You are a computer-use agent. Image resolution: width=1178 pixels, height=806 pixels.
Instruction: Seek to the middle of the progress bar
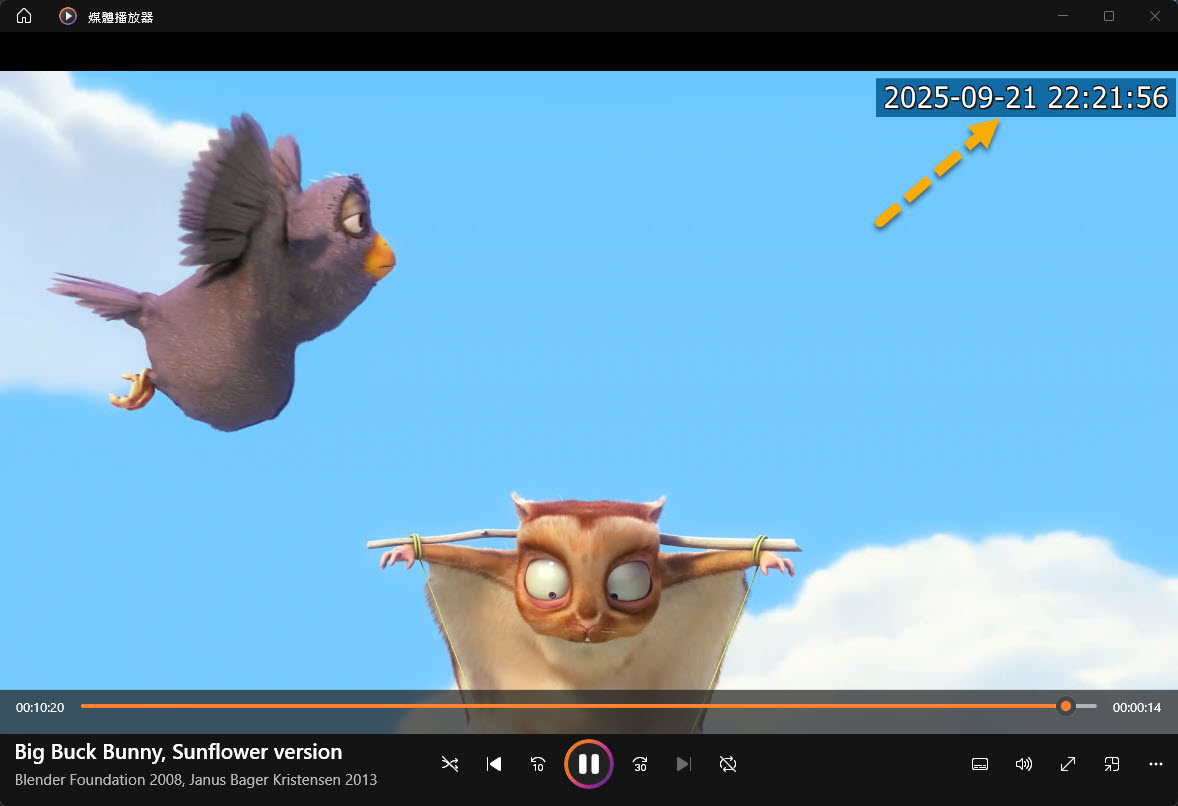(x=589, y=706)
